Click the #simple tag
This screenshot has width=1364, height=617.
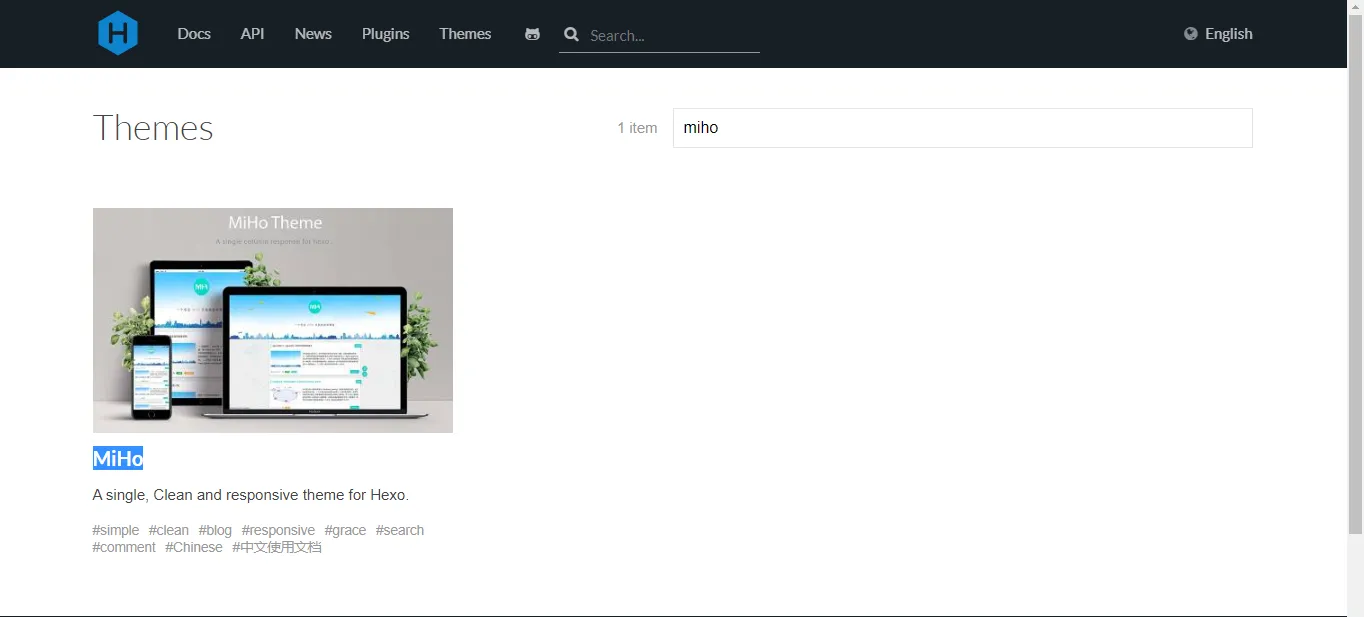(x=116, y=530)
